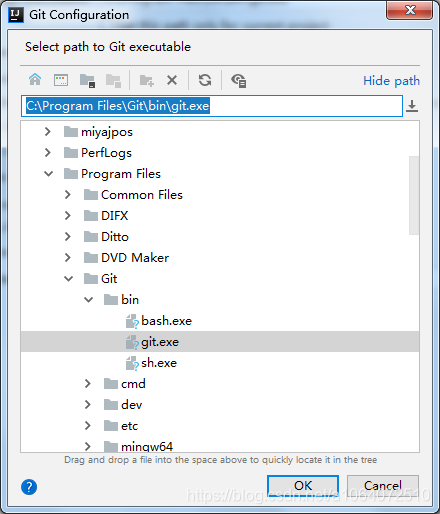
Task: Expand the miyajpos folder
Action: pyautogui.click(x=48, y=132)
